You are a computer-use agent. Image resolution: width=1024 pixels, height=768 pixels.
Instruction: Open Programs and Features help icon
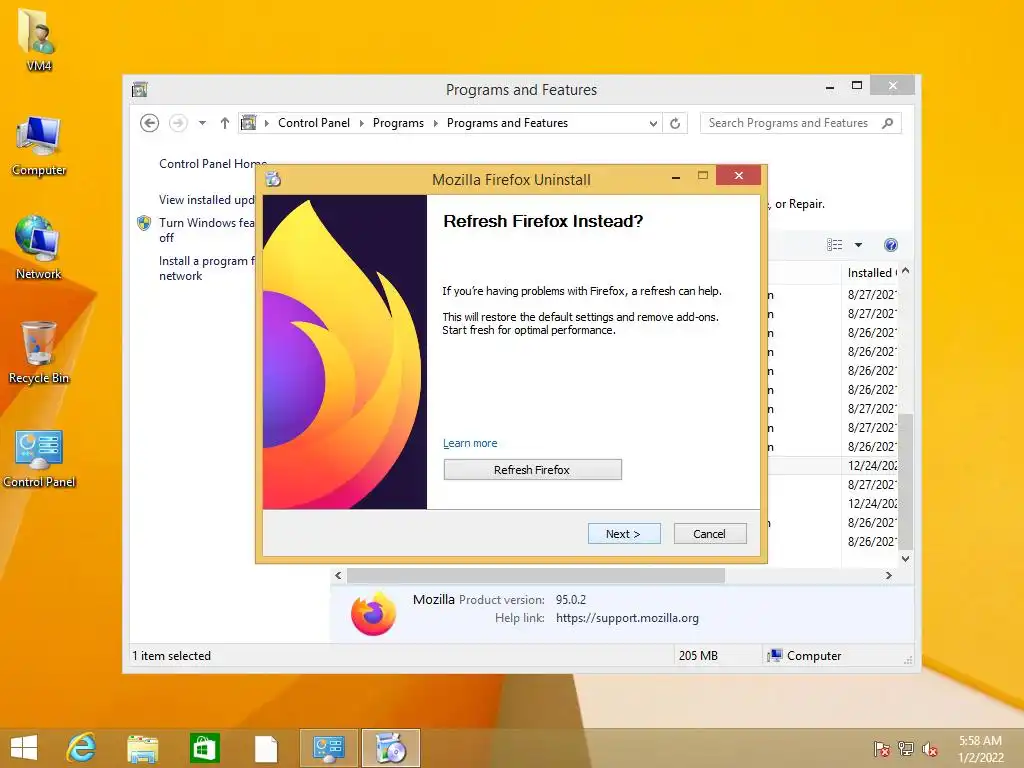891,245
